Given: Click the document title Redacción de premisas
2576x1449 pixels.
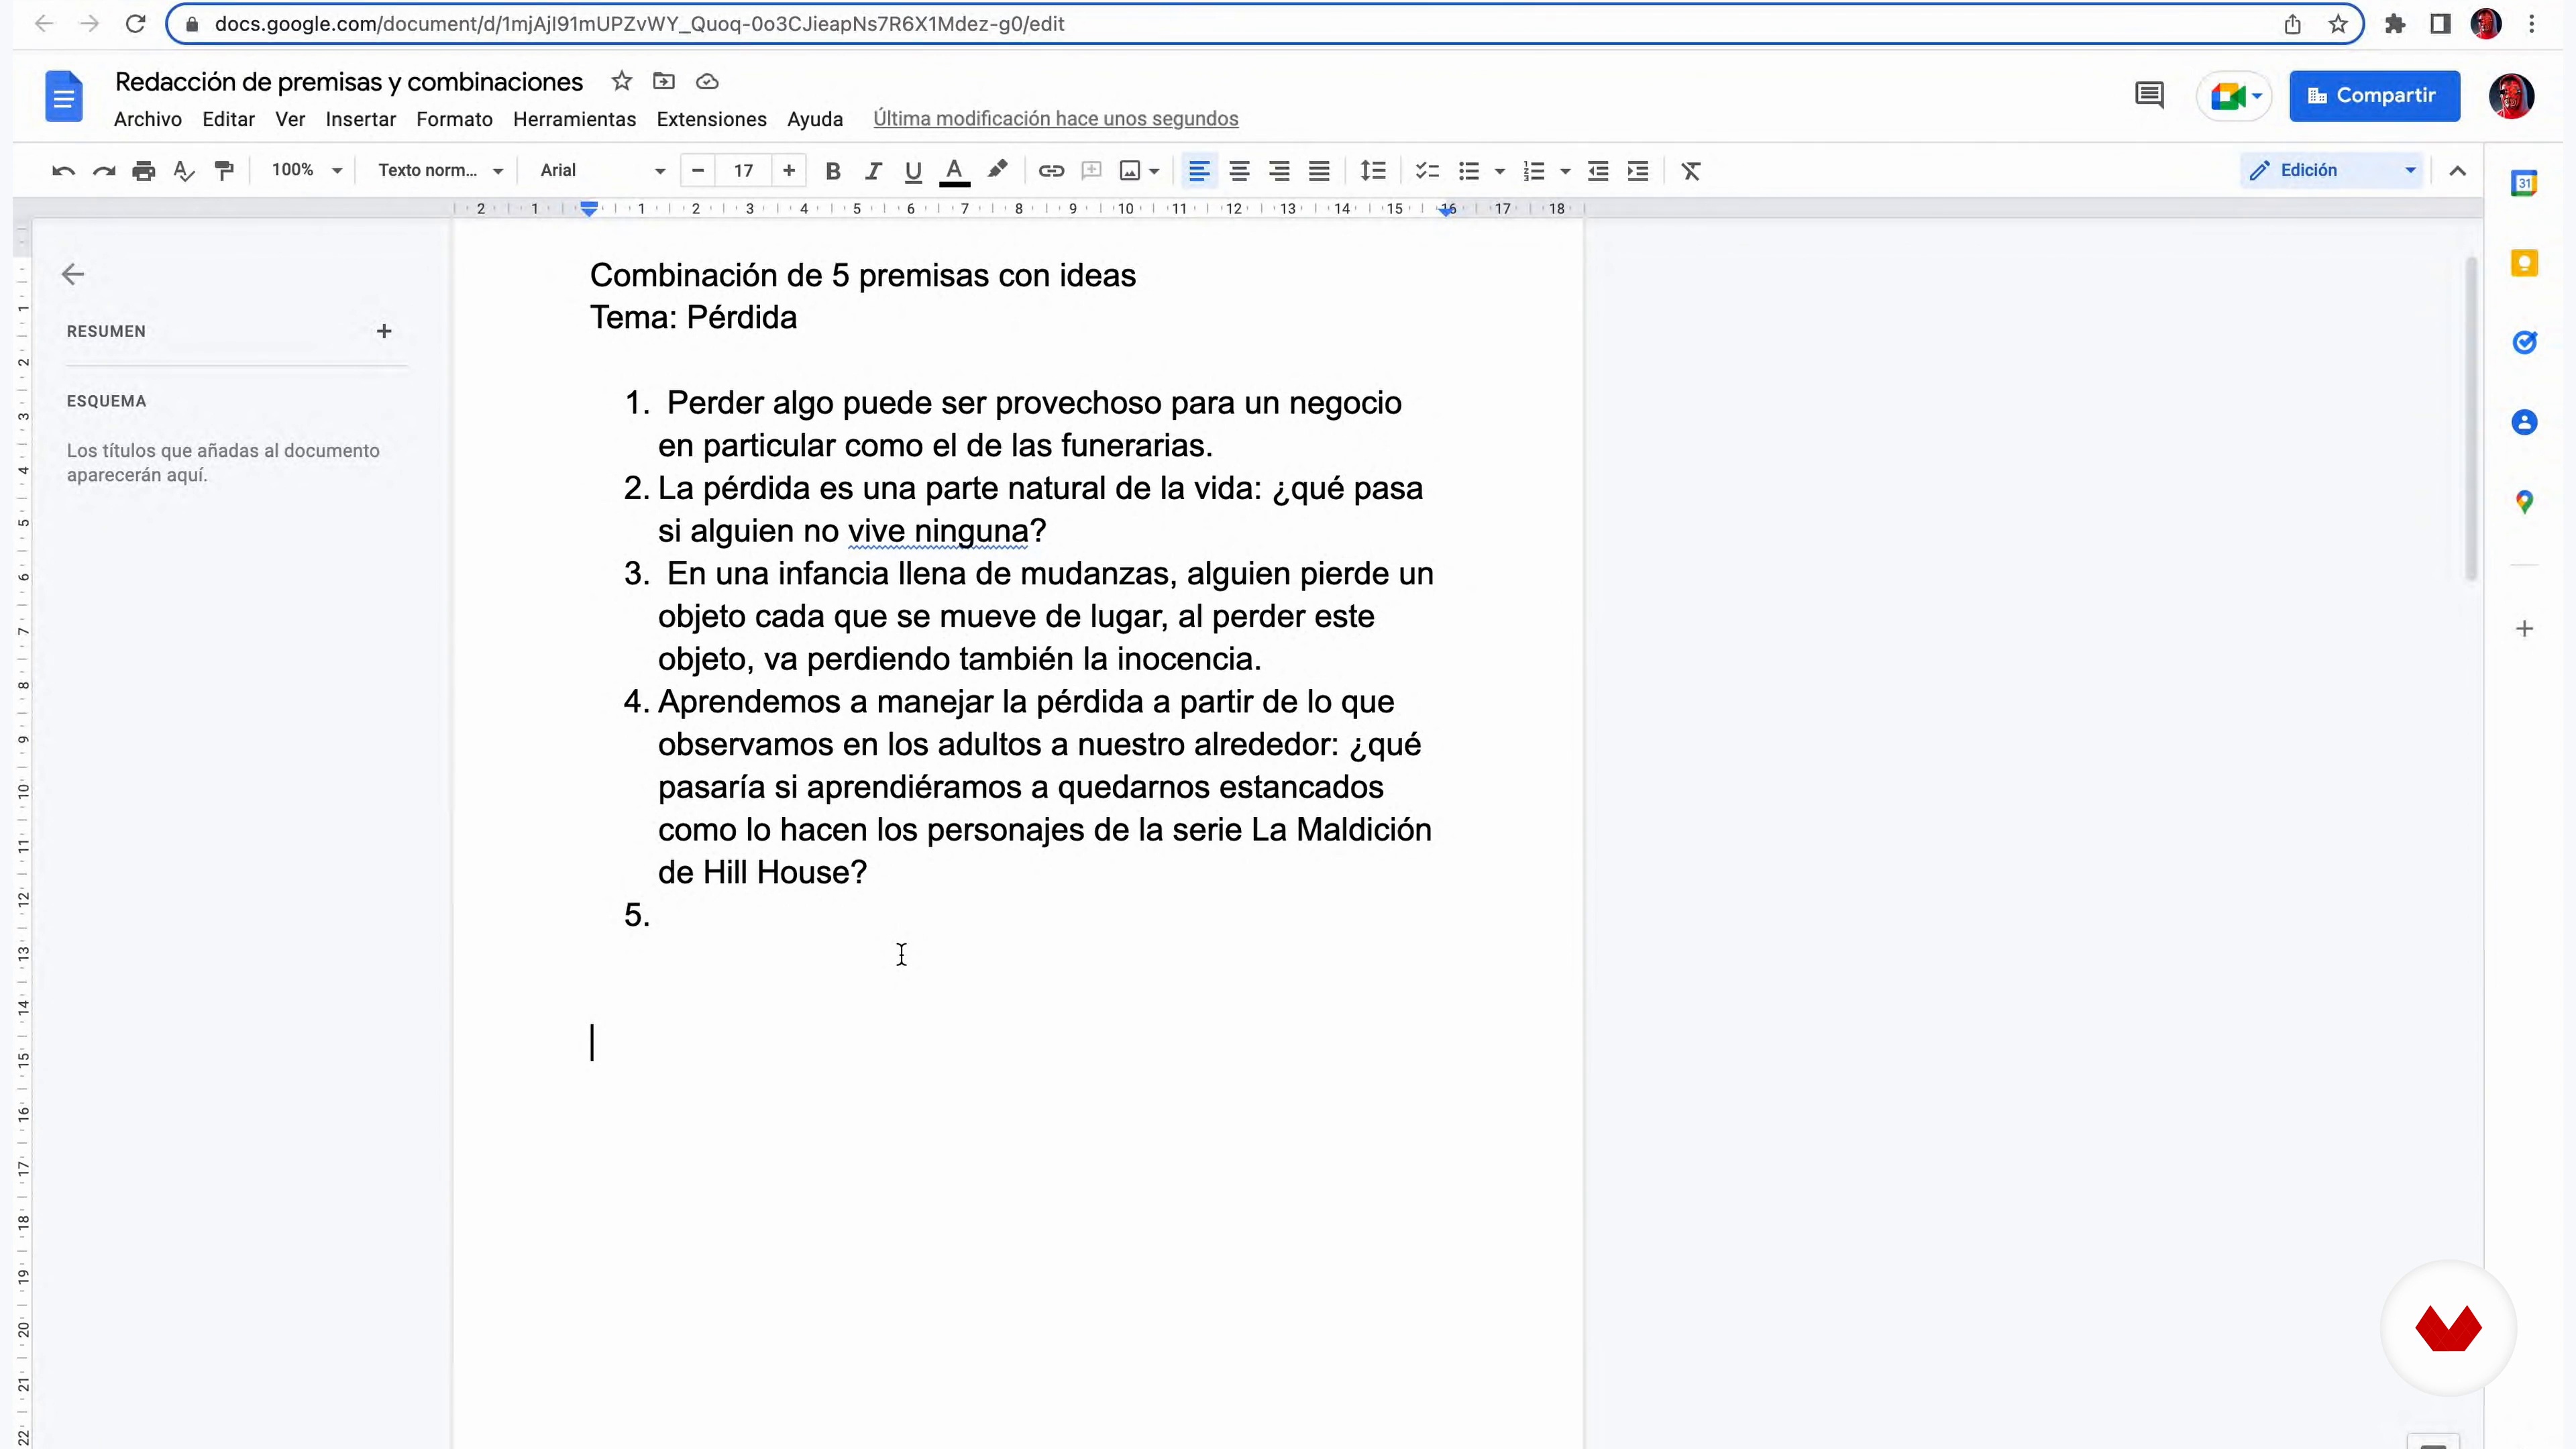Looking at the screenshot, I should point(349,82).
